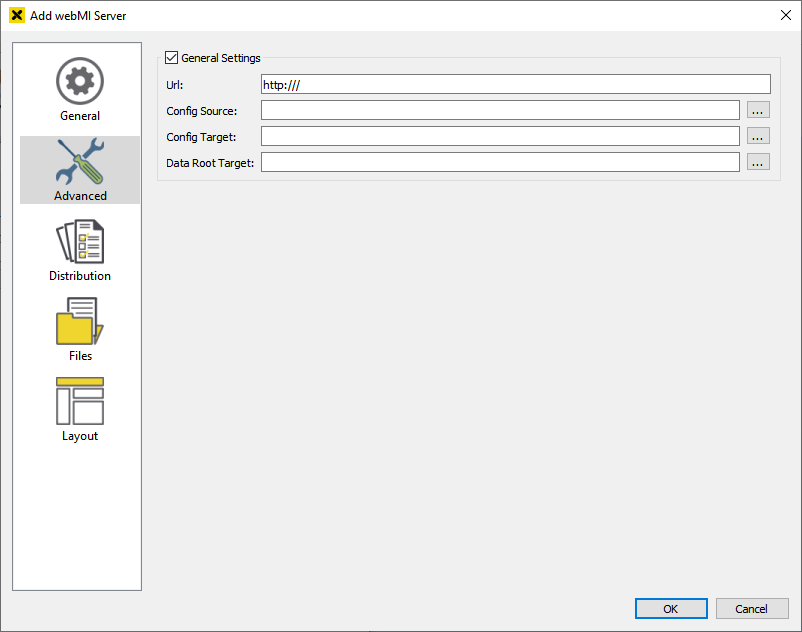802x632 pixels.
Task: Focus the Config Source text field
Action: (500, 110)
